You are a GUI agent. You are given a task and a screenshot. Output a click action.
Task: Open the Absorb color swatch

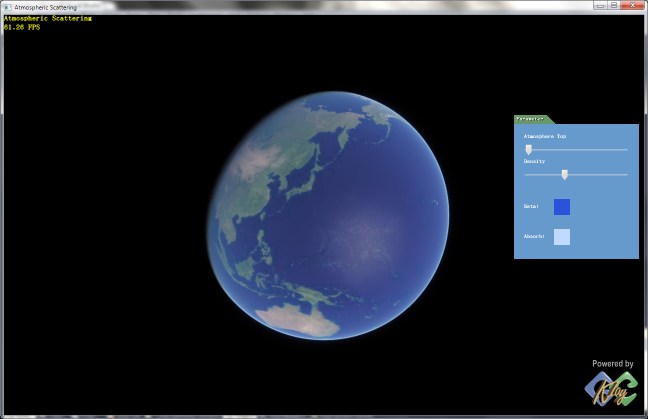point(562,237)
